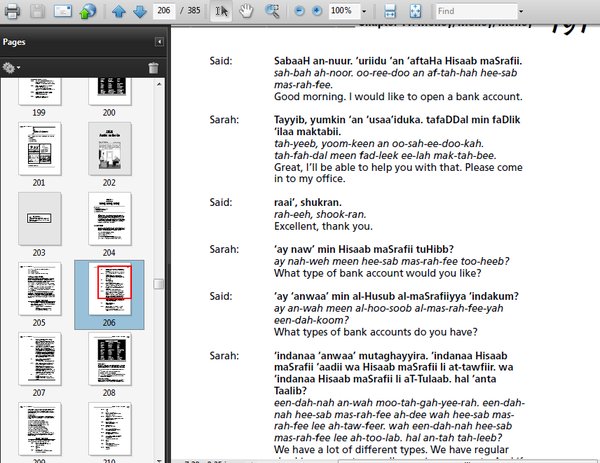This screenshot has height=463, width=600.
Task: Click the text 'Excellent, thank you.'
Action: pyautogui.click(x=323, y=226)
